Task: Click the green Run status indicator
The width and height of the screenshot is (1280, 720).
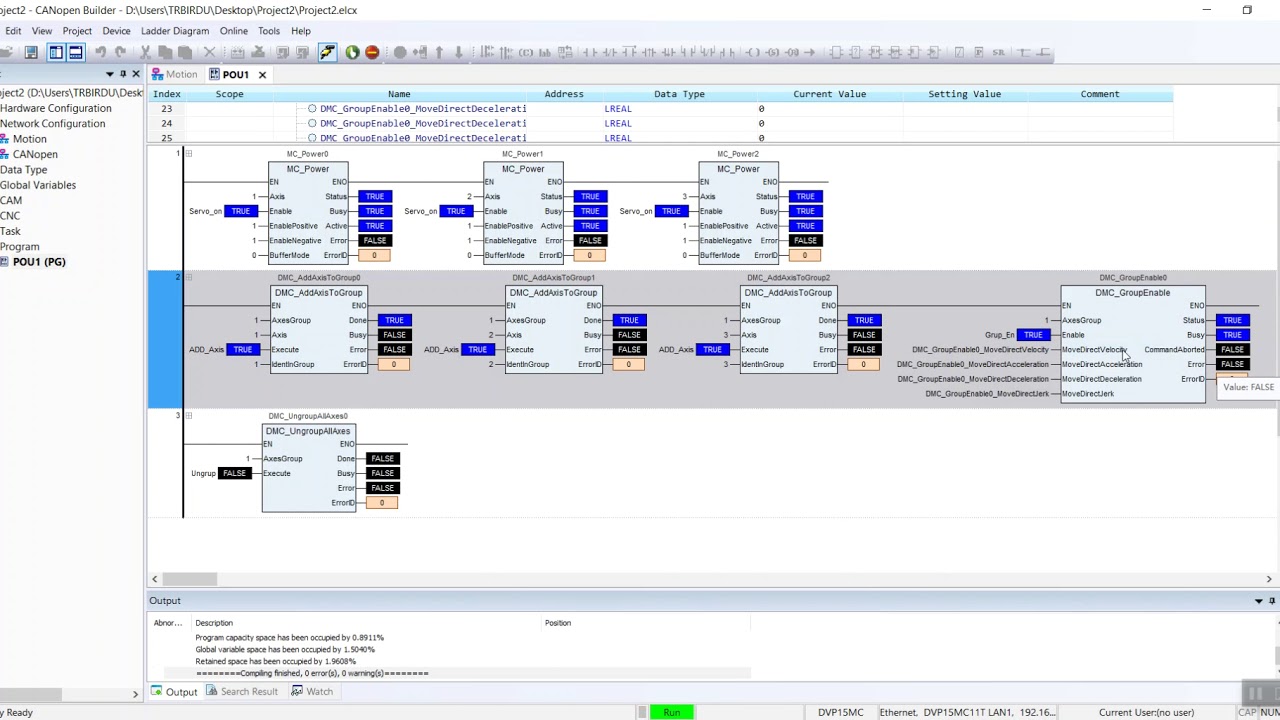Action: (x=671, y=712)
